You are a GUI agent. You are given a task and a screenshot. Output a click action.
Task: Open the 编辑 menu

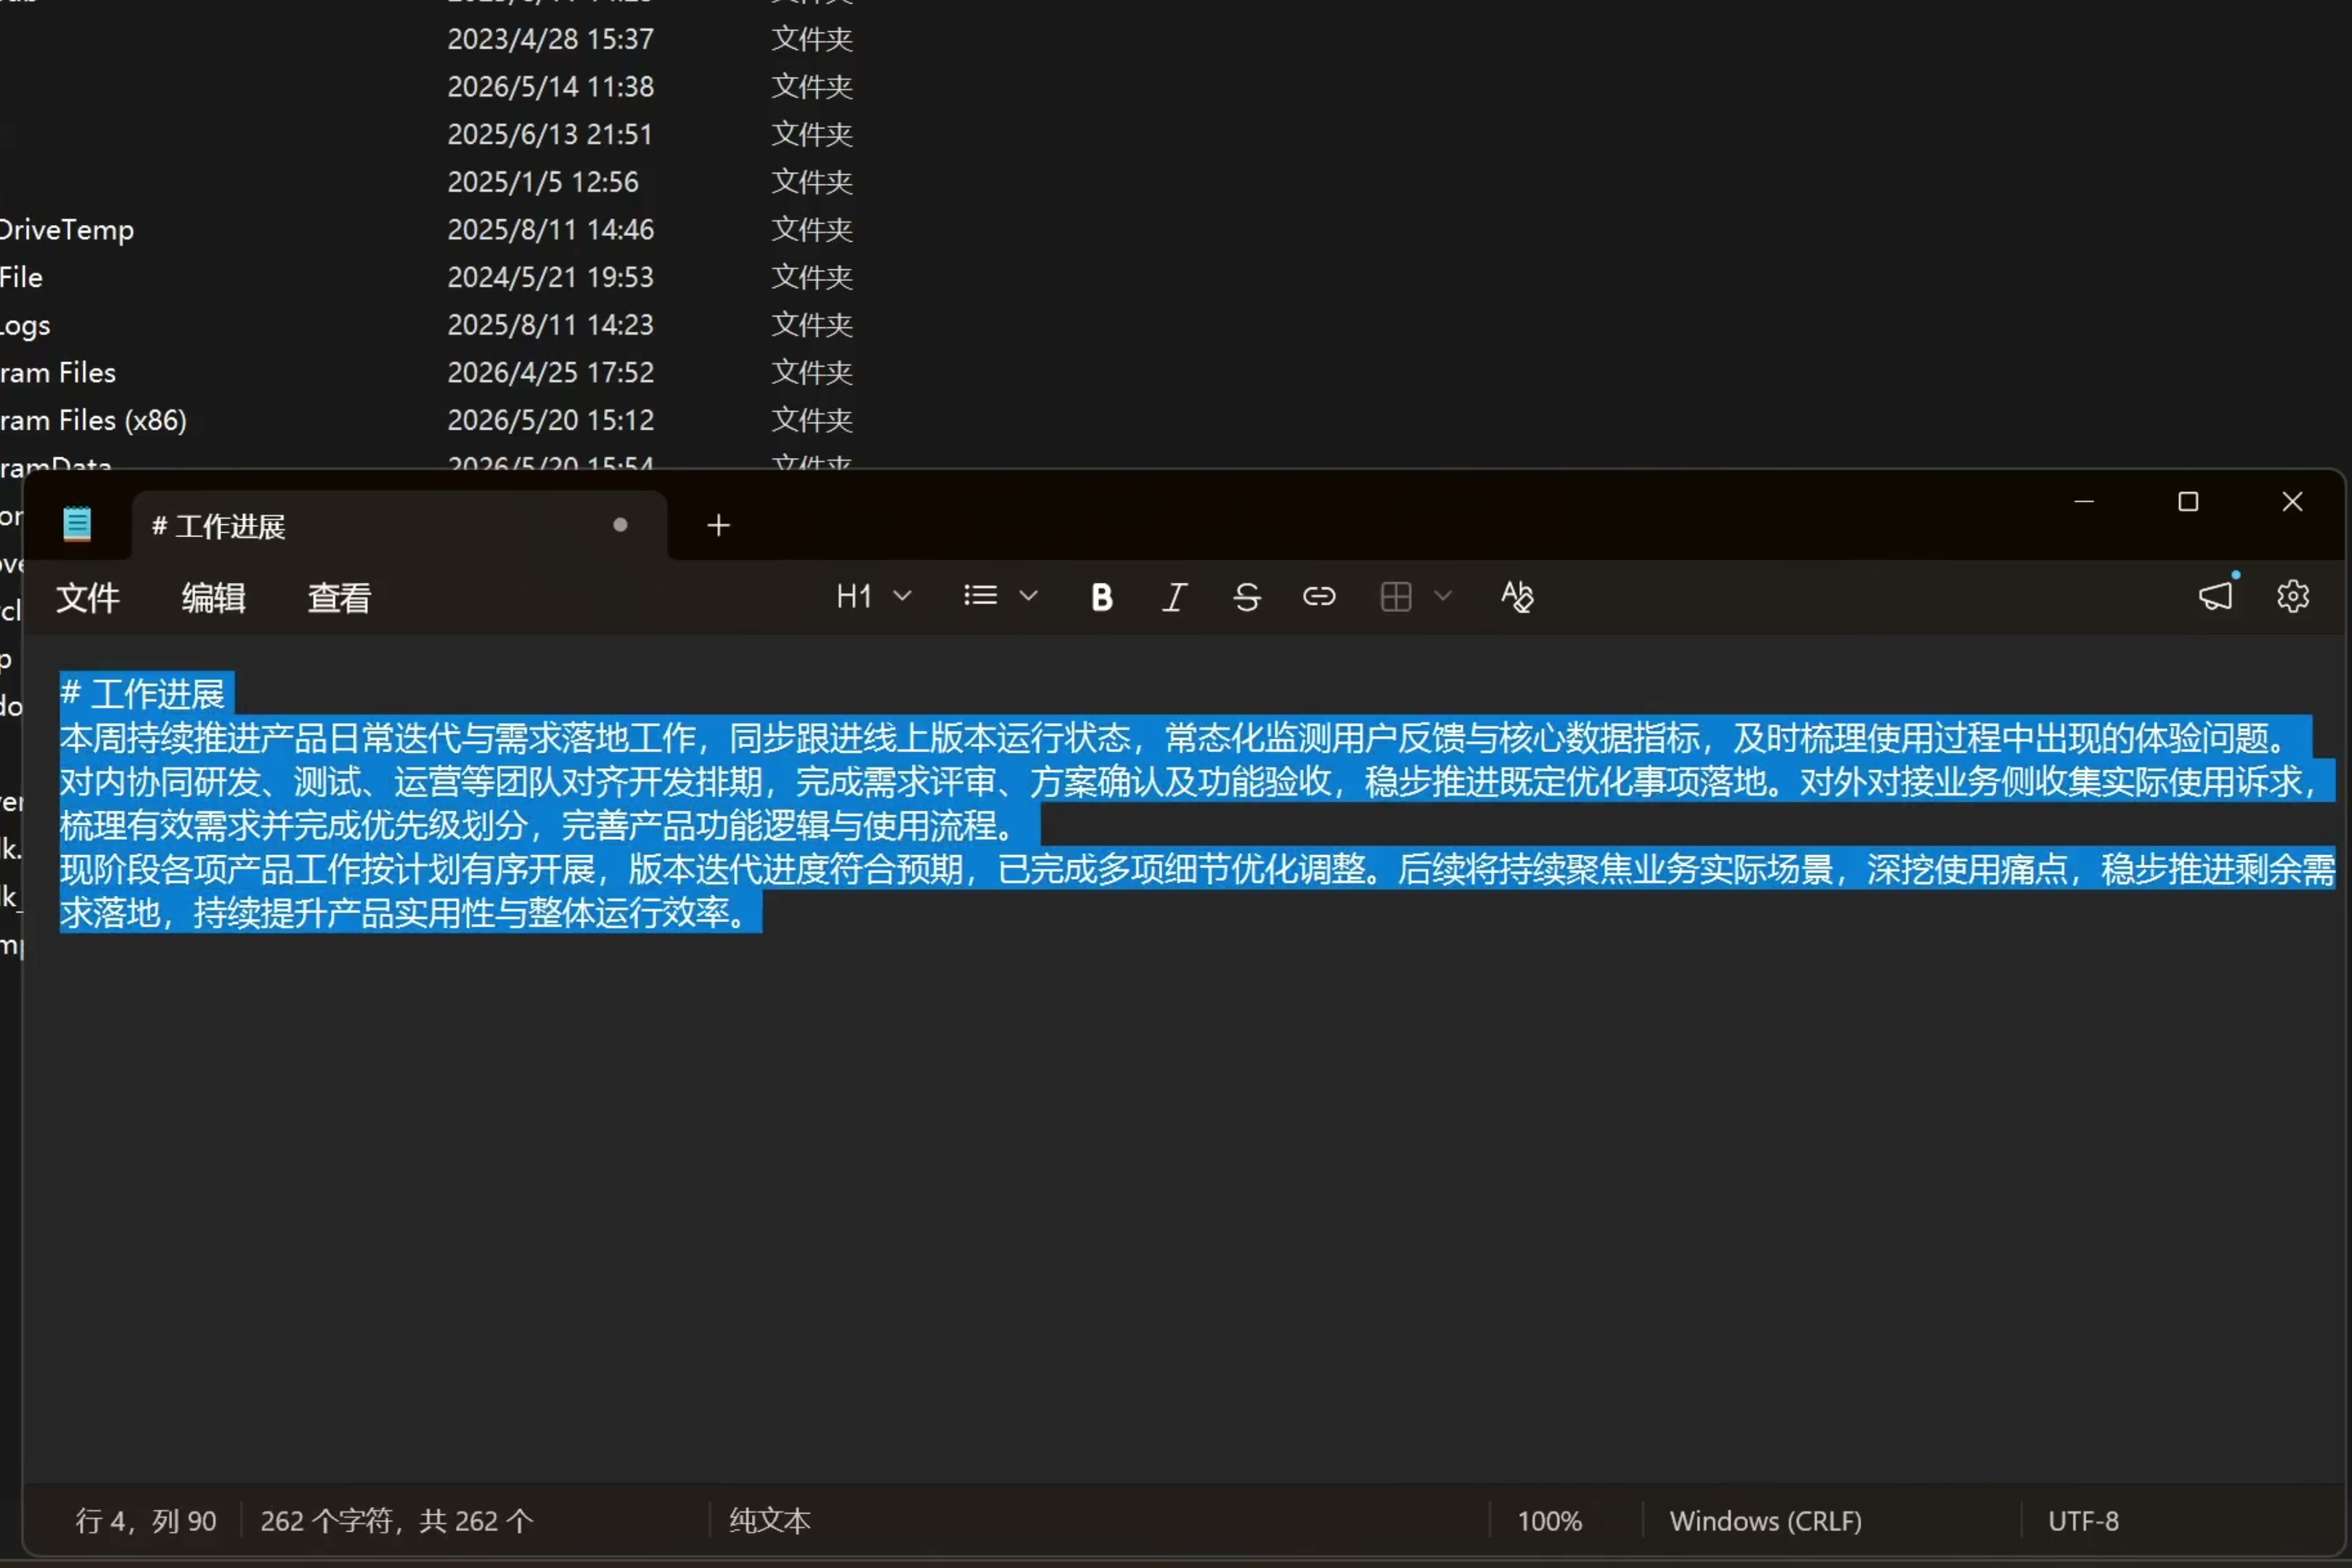(x=213, y=598)
